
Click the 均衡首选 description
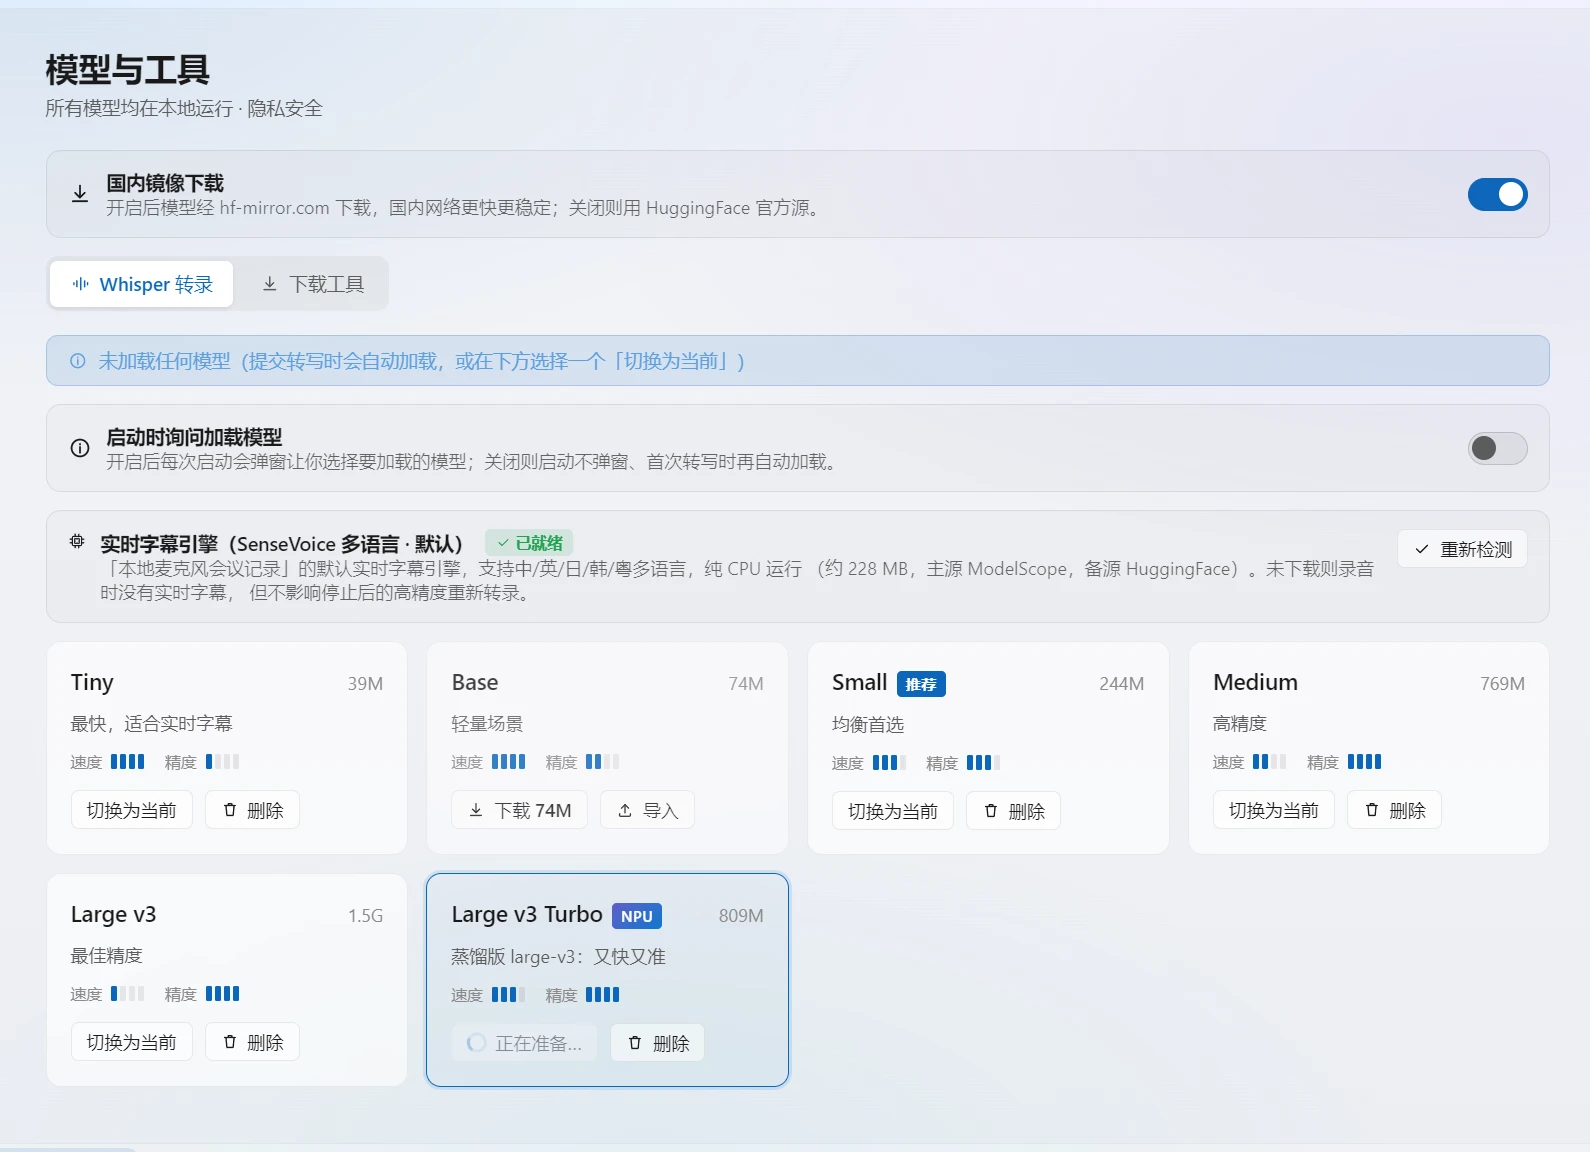click(868, 724)
